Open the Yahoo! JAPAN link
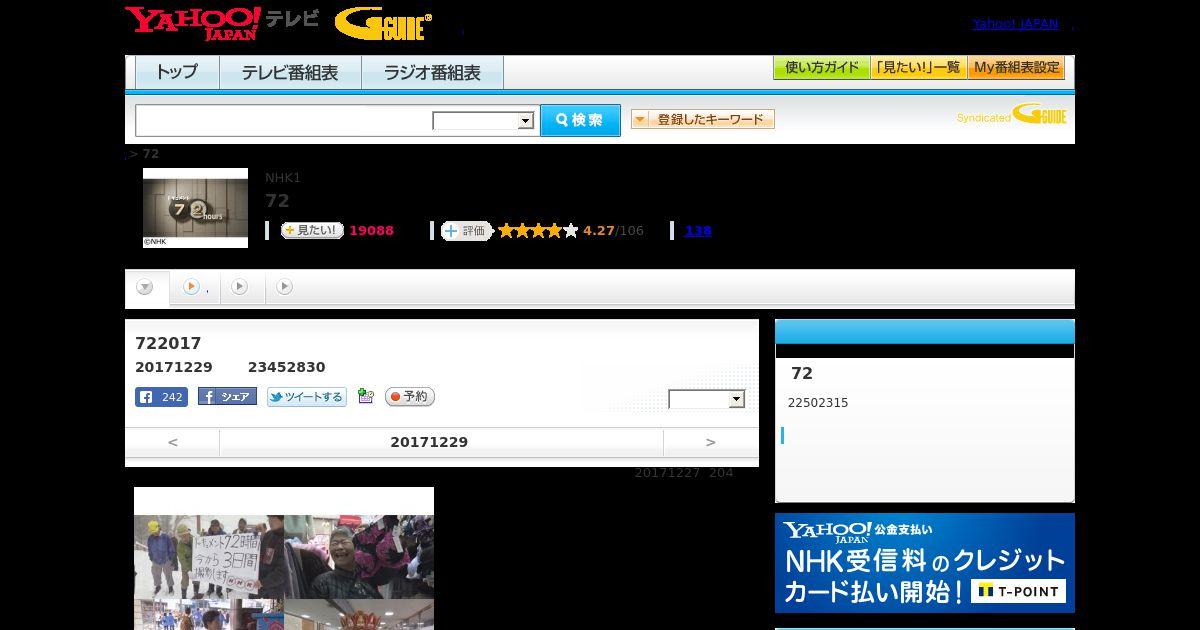The height and width of the screenshot is (630, 1200). click(x=1015, y=24)
